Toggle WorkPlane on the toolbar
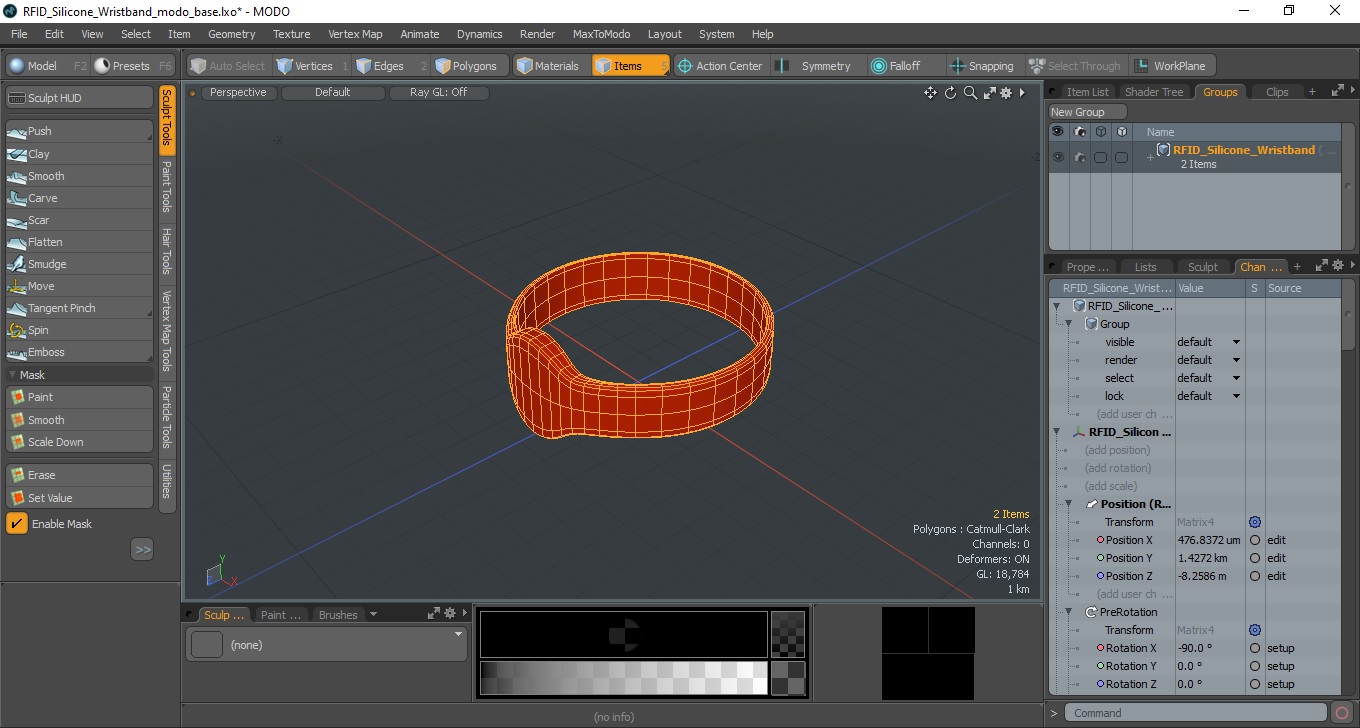Screen dimensions: 1360x728 click(1171, 66)
